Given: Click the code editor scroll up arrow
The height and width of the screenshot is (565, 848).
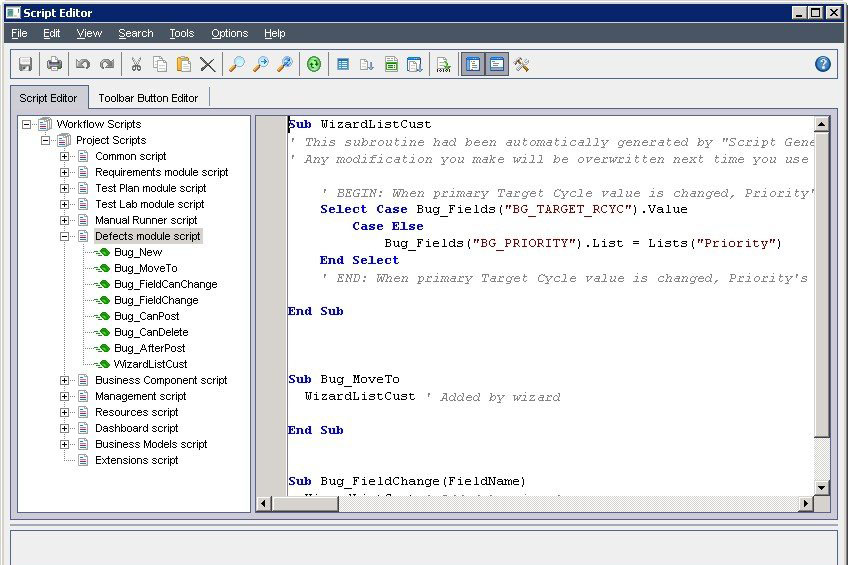Looking at the screenshot, I should (x=822, y=124).
